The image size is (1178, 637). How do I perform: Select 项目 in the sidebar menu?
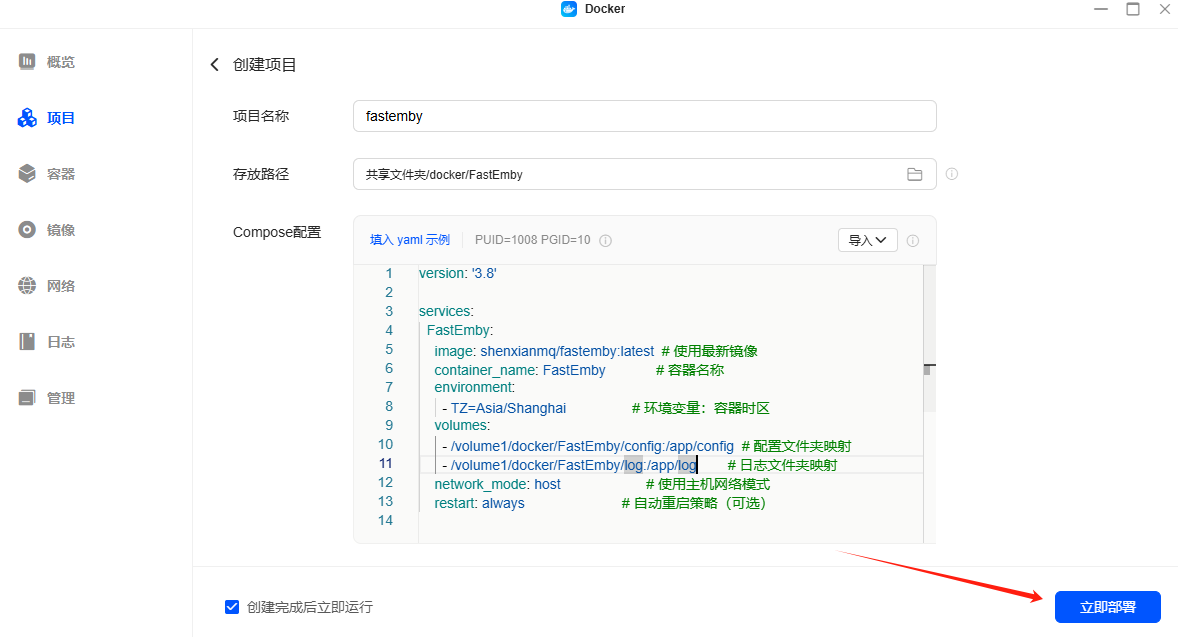coord(60,118)
